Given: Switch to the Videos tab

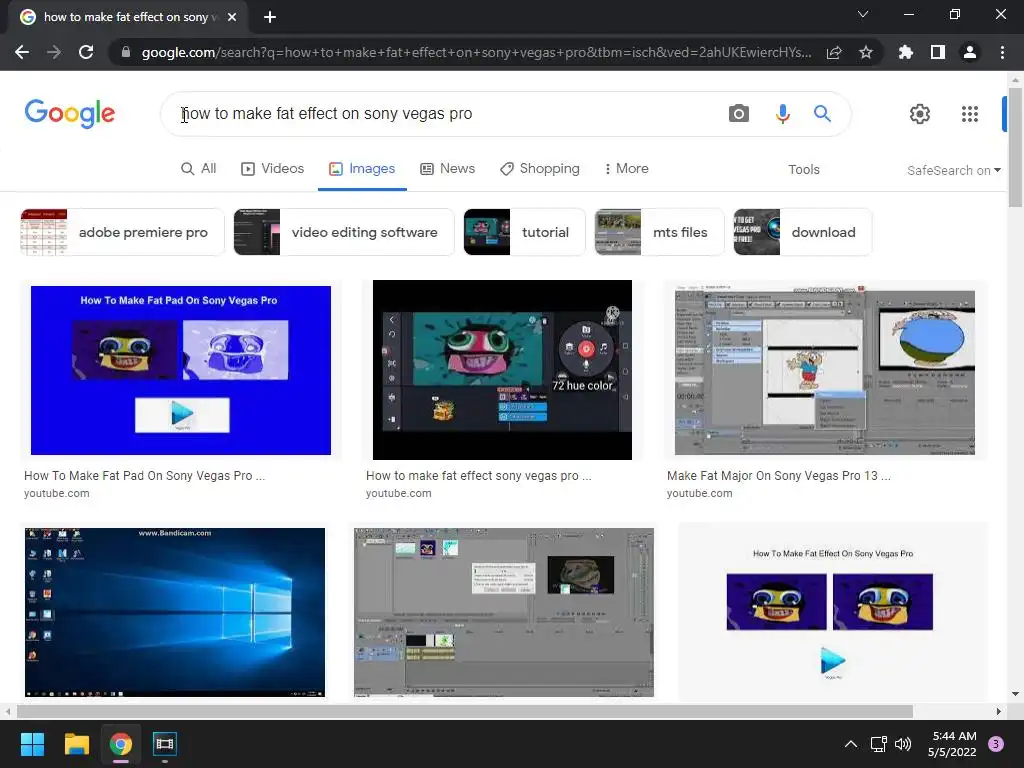Looking at the screenshot, I should (x=272, y=168).
